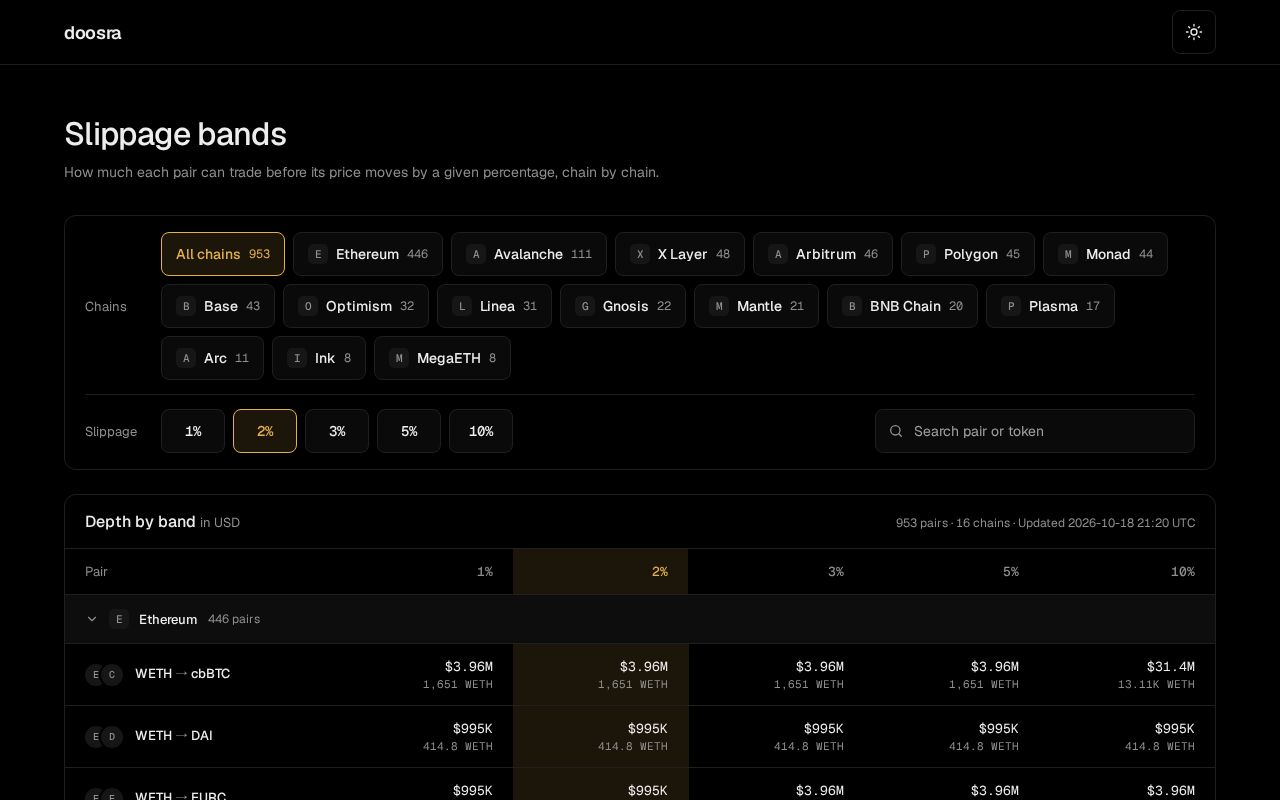Open the WETH → DAI pair row
Screen dimensions: 1280x800
click(x=640, y=737)
